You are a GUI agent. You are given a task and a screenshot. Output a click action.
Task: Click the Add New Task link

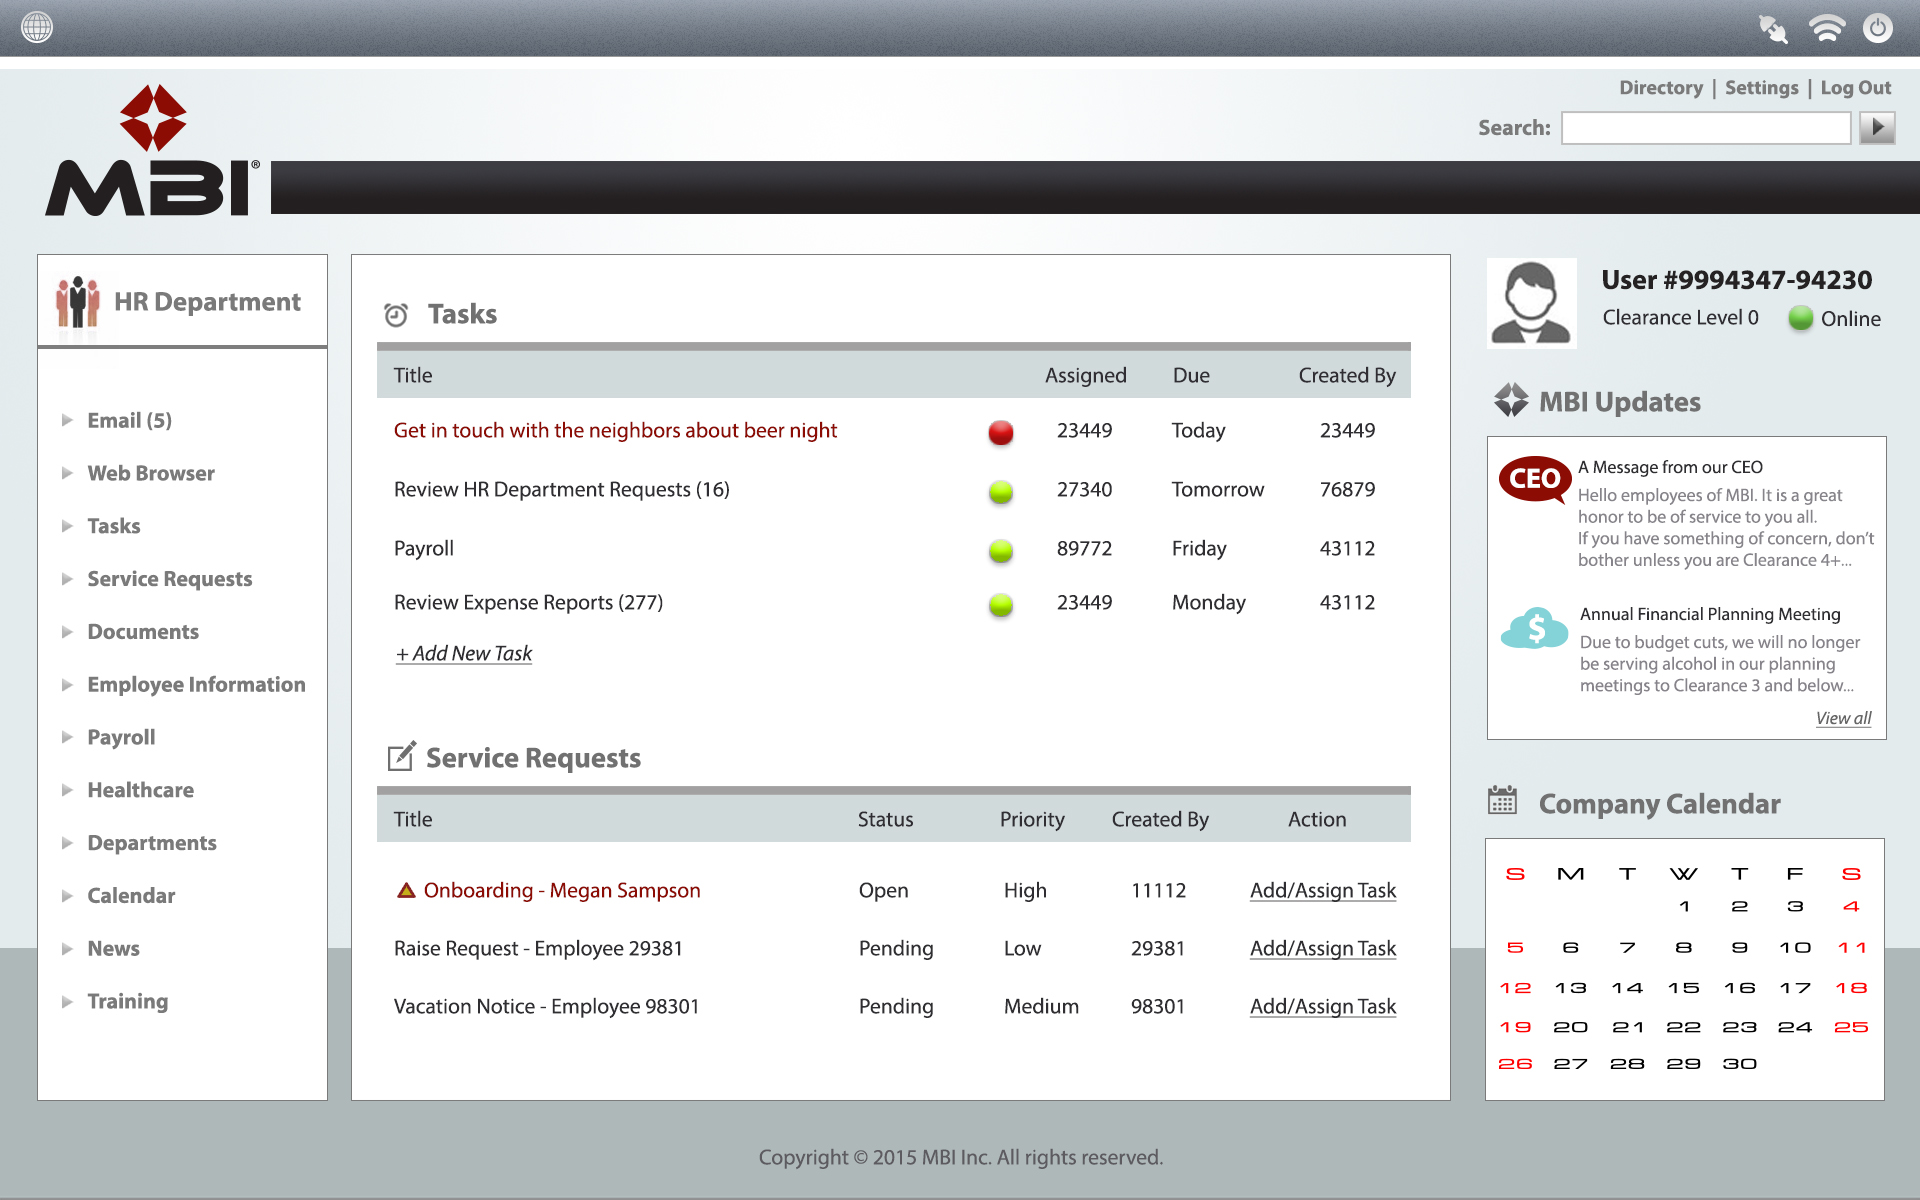(464, 653)
